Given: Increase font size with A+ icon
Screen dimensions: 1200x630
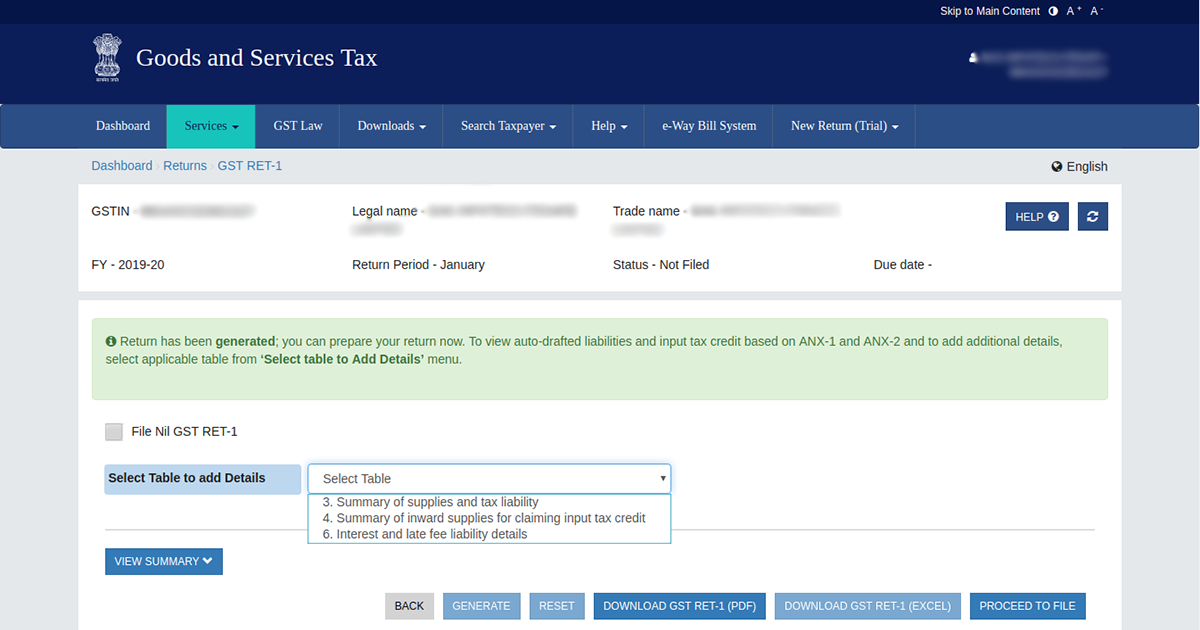Looking at the screenshot, I should pos(1074,11).
